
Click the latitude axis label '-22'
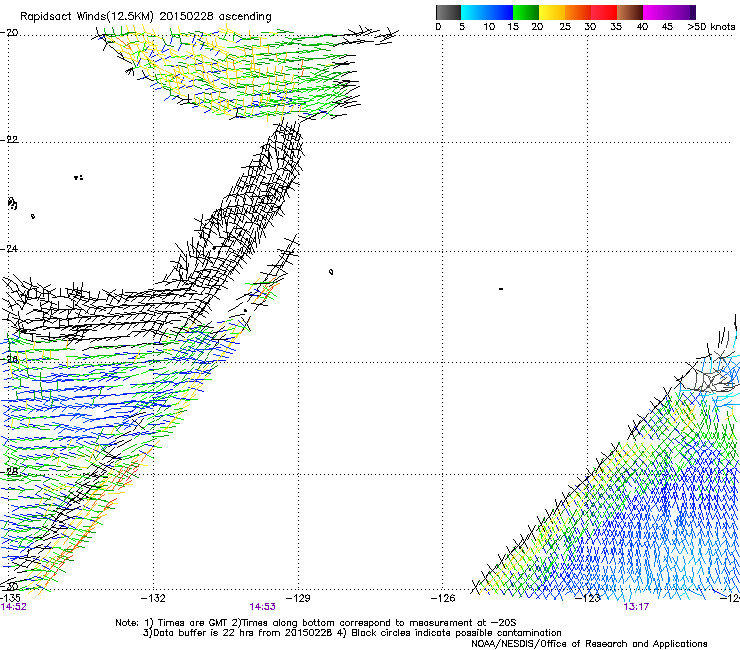pos(9,139)
